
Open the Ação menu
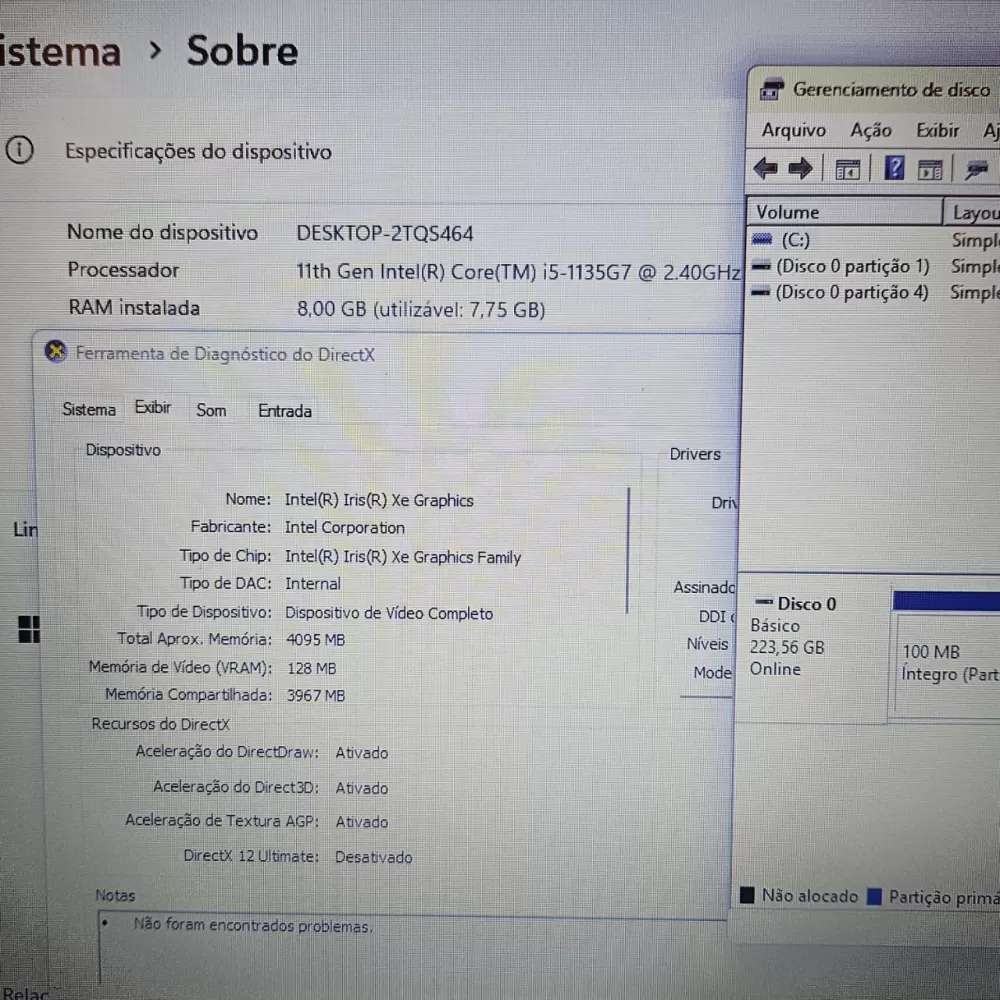(870, 131)
